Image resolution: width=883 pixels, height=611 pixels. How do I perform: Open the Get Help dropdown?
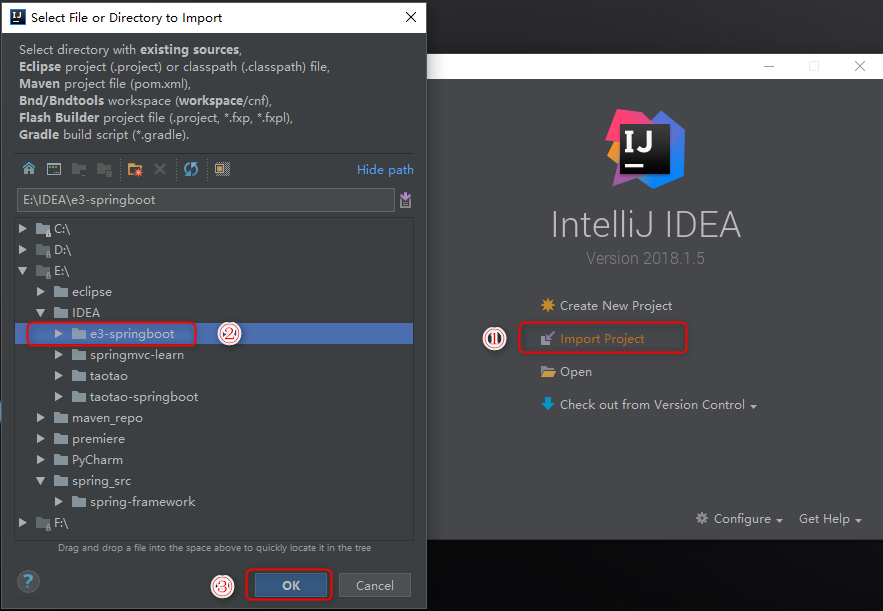tap(830, 519)
